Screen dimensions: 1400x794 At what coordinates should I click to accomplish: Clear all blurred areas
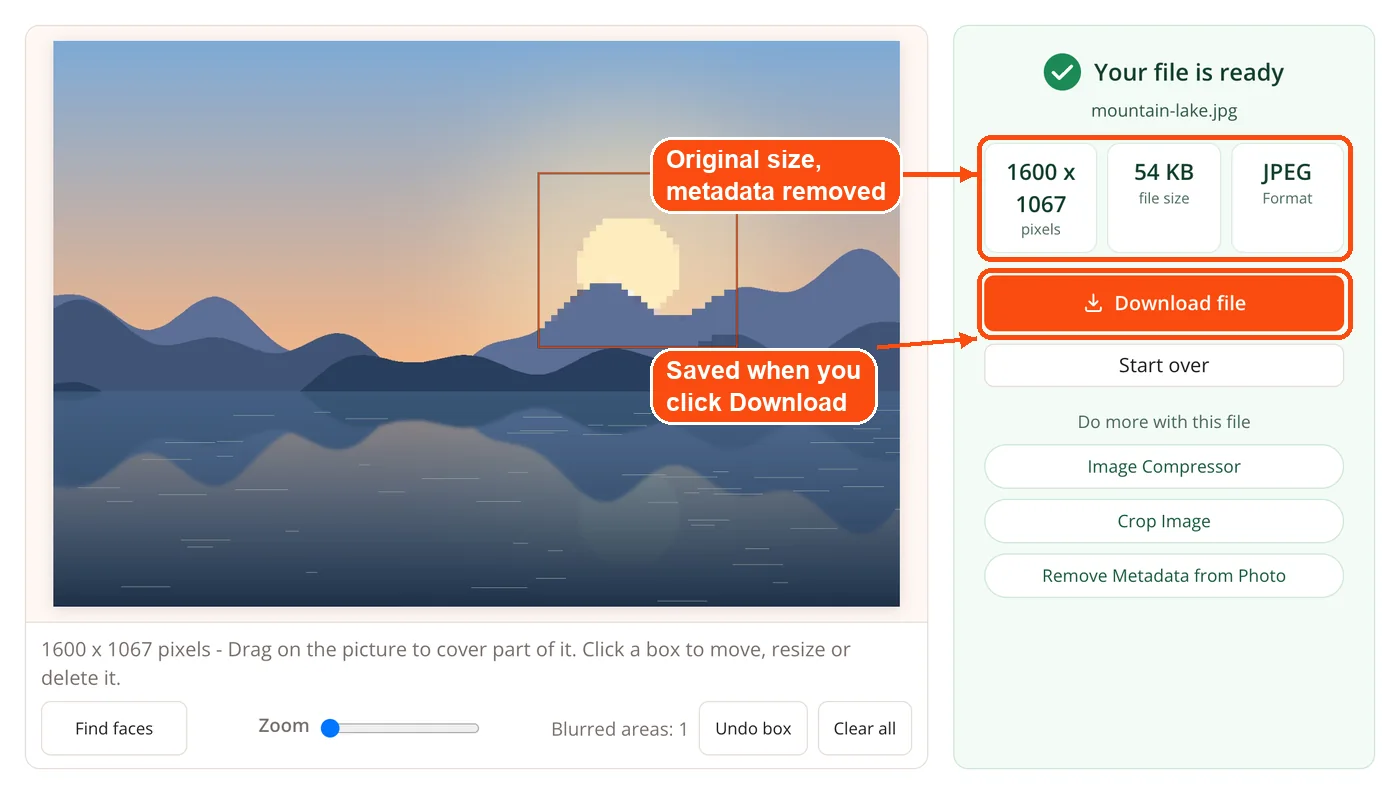865,728
